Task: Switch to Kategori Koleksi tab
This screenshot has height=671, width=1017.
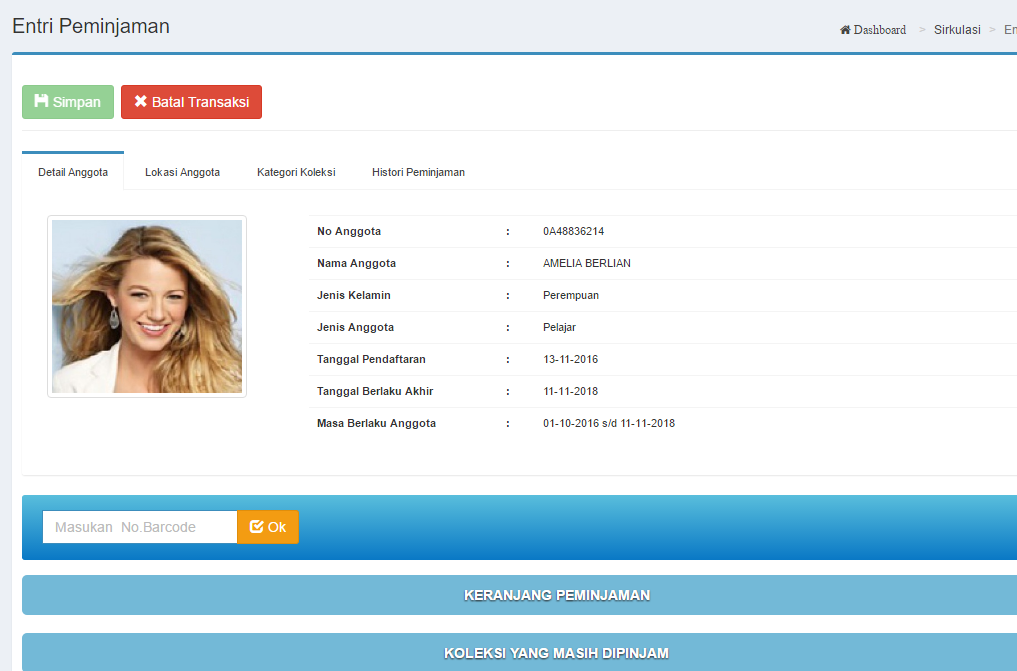Action: pos(296,172)
